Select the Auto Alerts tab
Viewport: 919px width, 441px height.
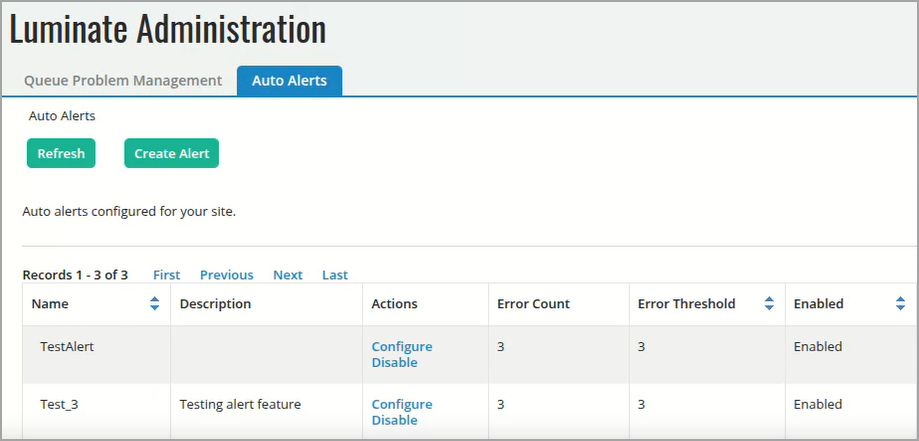(x=289, y=81)
